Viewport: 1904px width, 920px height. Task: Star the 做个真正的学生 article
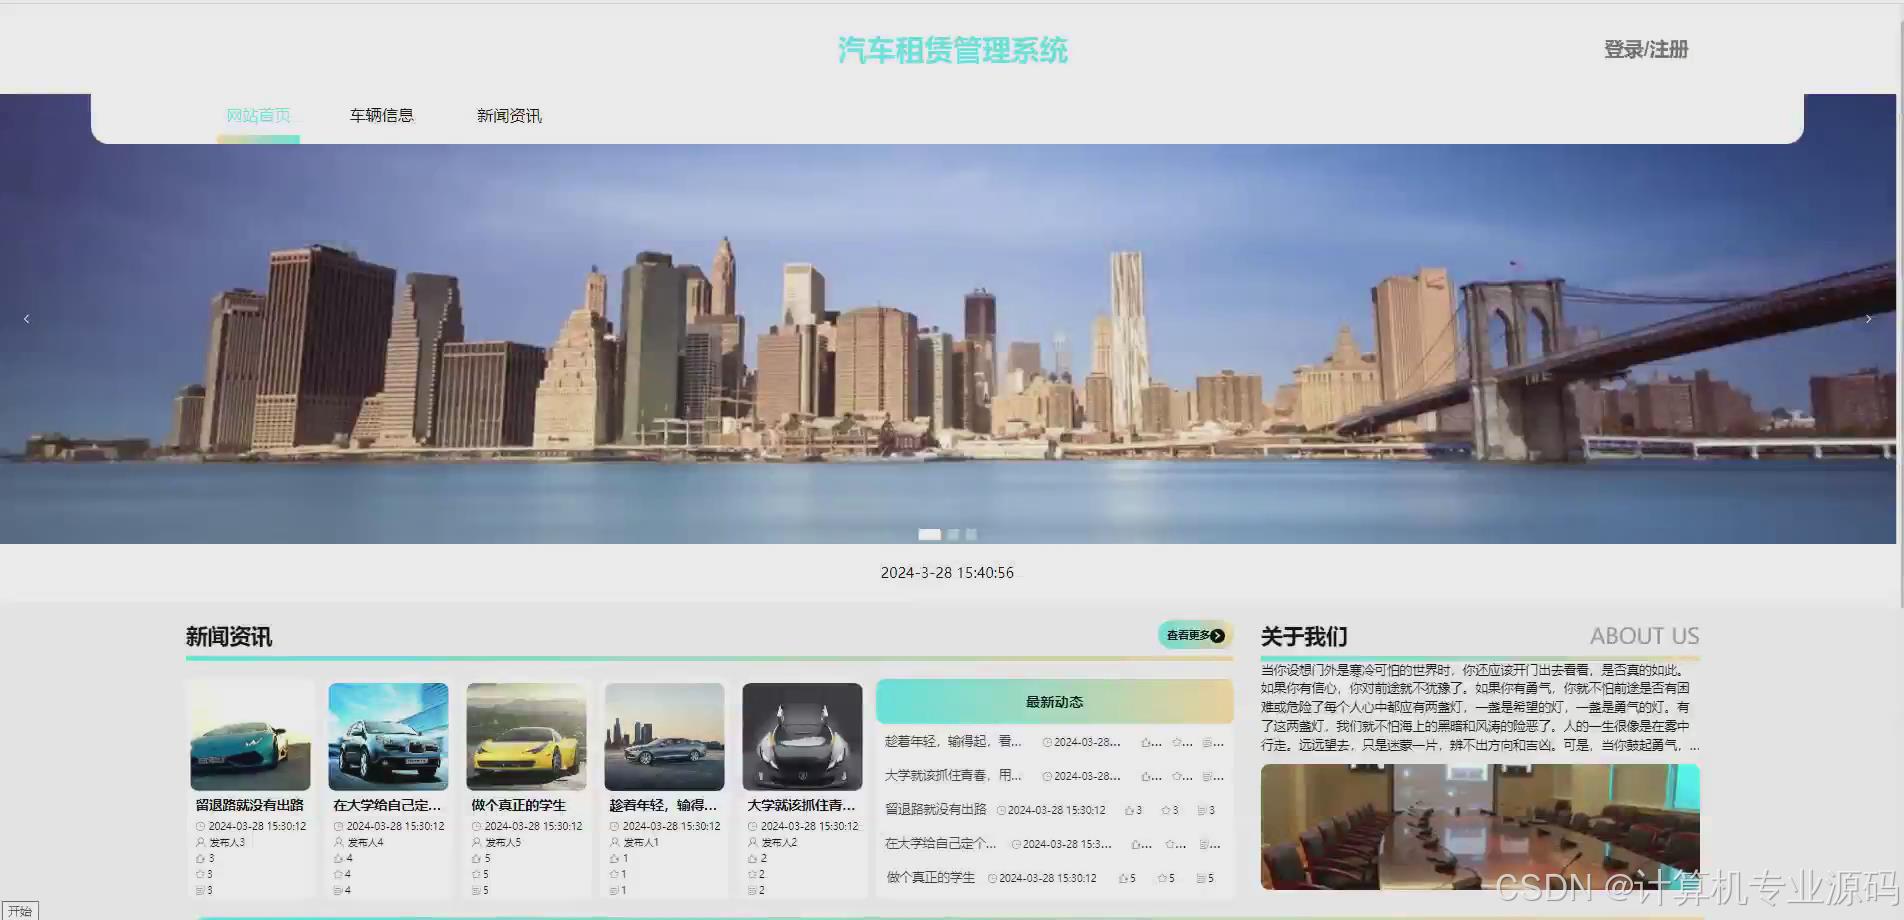474,873
